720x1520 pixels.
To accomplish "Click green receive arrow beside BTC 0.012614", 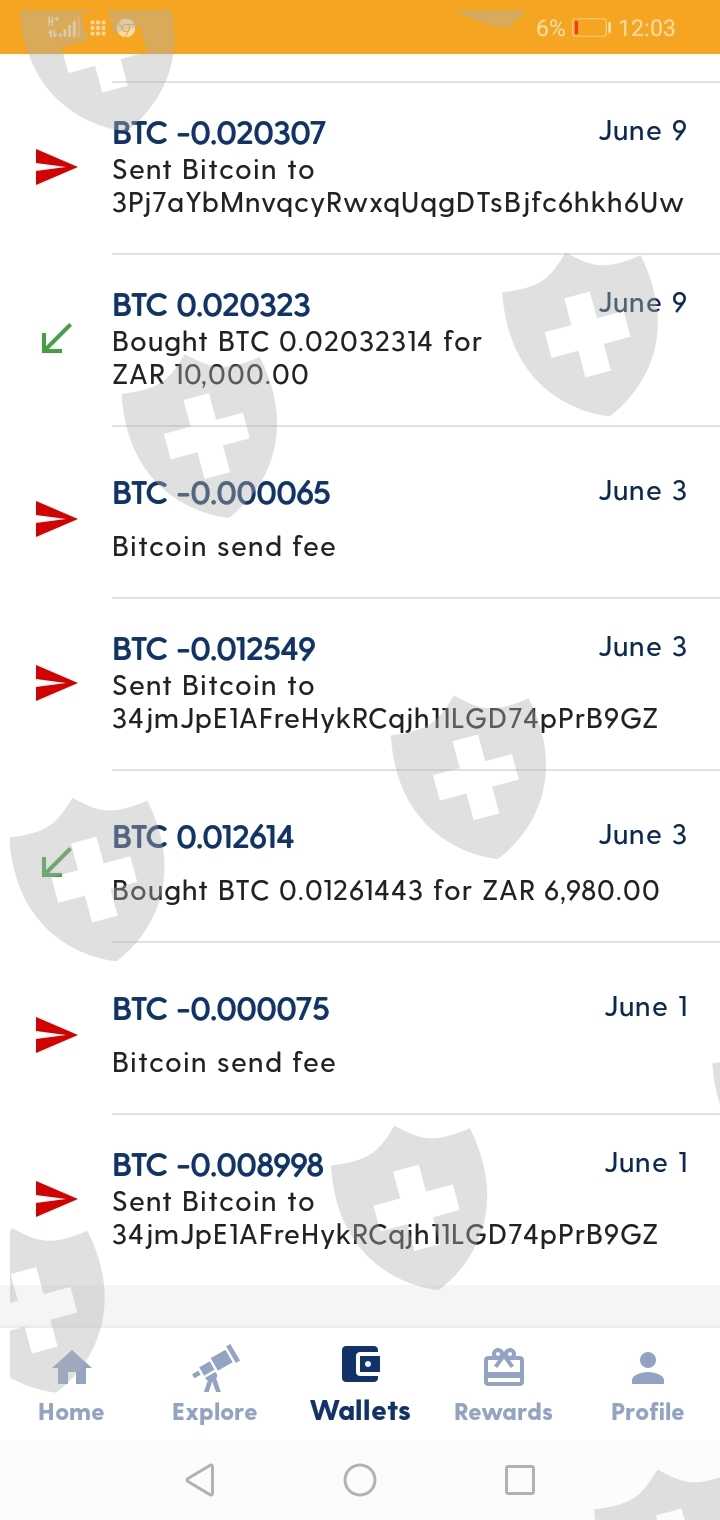I will point(56,862).
